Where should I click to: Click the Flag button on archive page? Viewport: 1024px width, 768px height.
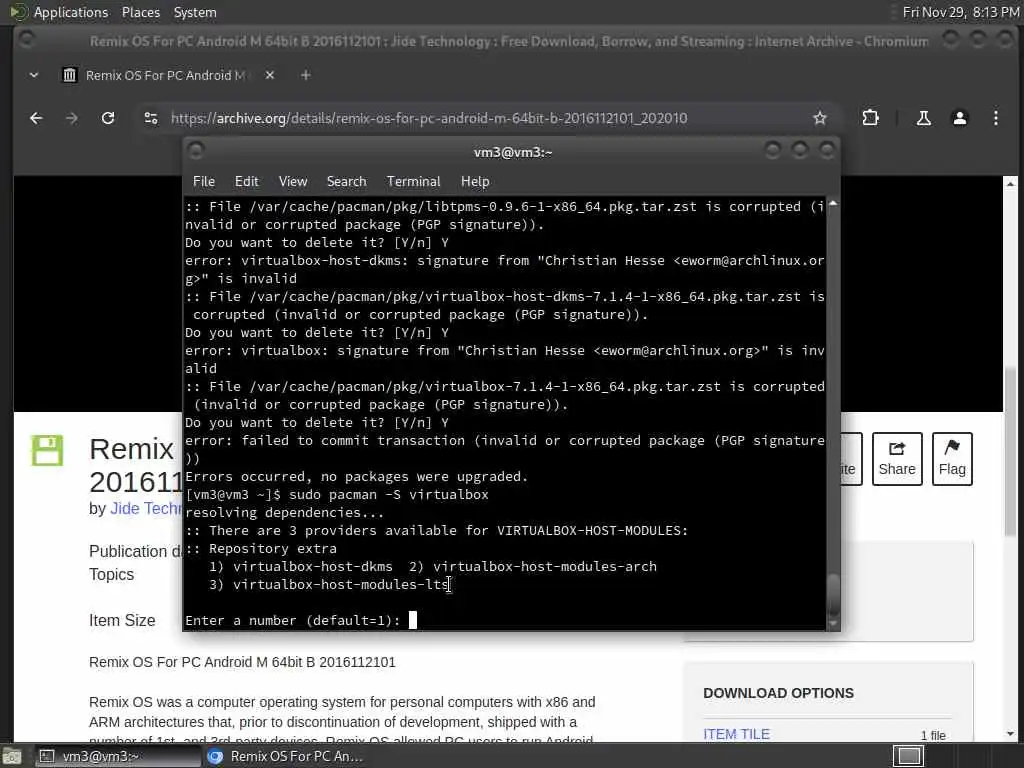952,458
